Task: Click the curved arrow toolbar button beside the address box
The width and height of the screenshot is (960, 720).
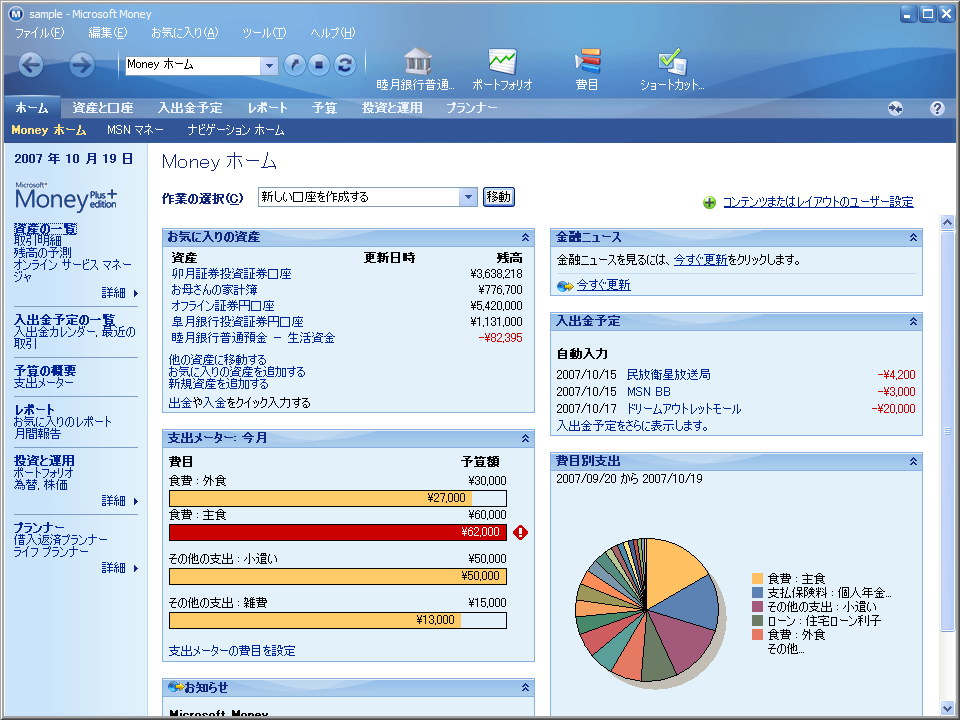Action: click(294, 64)
